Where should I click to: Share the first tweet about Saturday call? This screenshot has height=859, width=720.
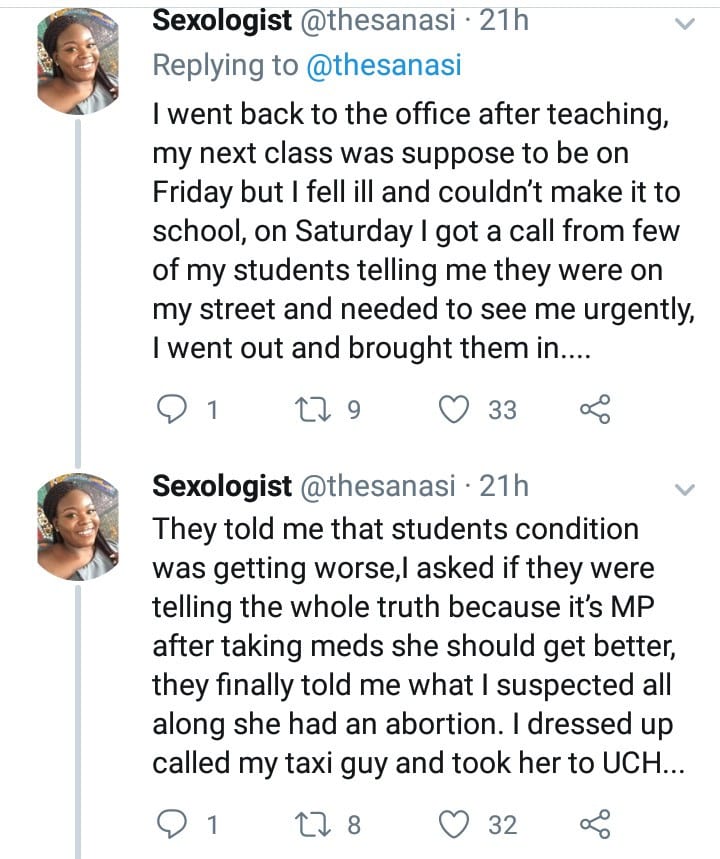(x=594, y=409)
